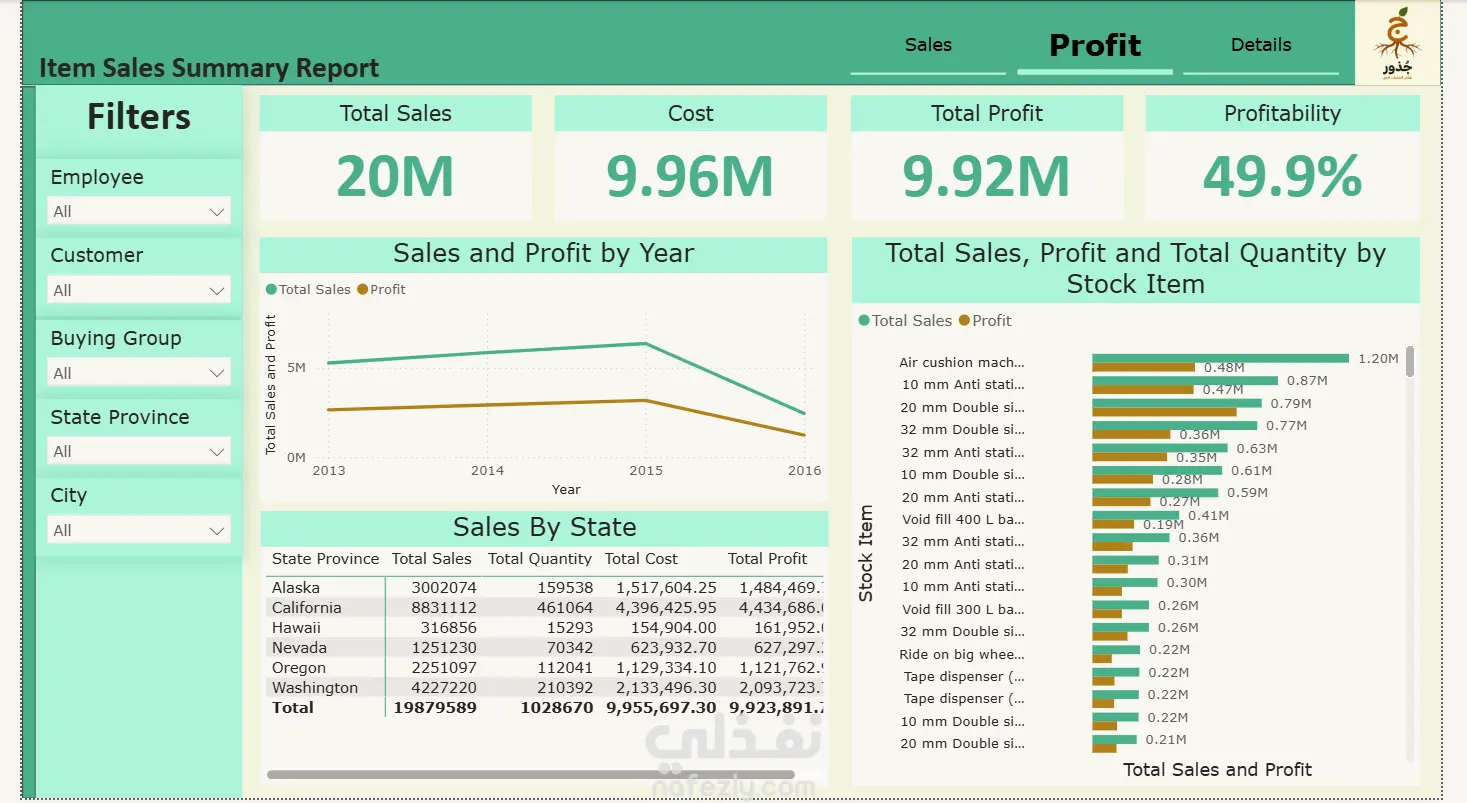Image resolution: width=1467 pixels, height=803 pixels.
Task: Click the horizontal scrollbar under Sales By State table
Action: [530, 774]
